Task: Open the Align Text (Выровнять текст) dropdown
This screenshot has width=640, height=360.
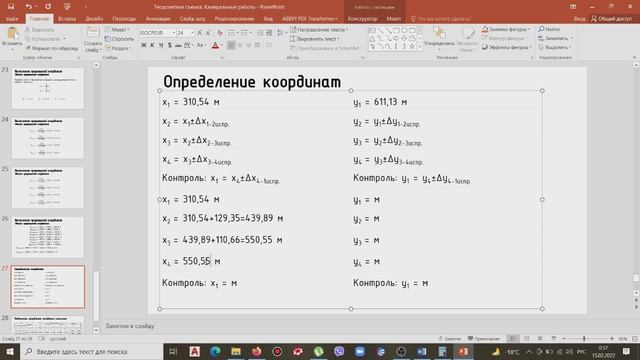Action: (315, 39)
